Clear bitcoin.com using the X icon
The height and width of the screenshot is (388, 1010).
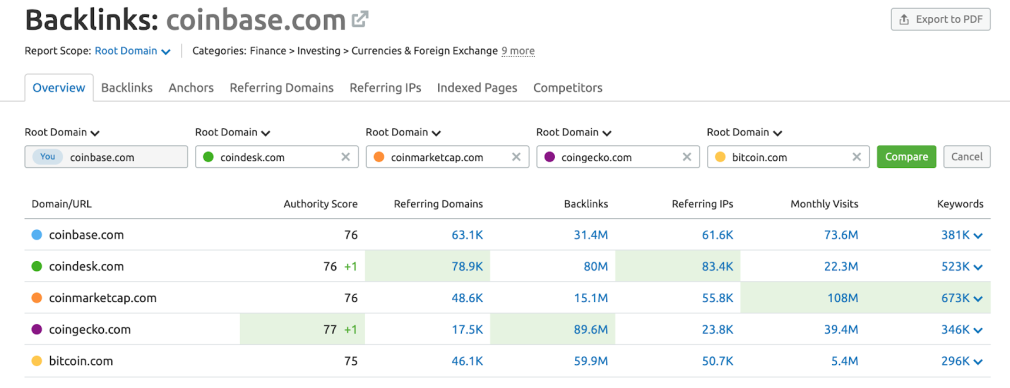[x=857, y=157]
